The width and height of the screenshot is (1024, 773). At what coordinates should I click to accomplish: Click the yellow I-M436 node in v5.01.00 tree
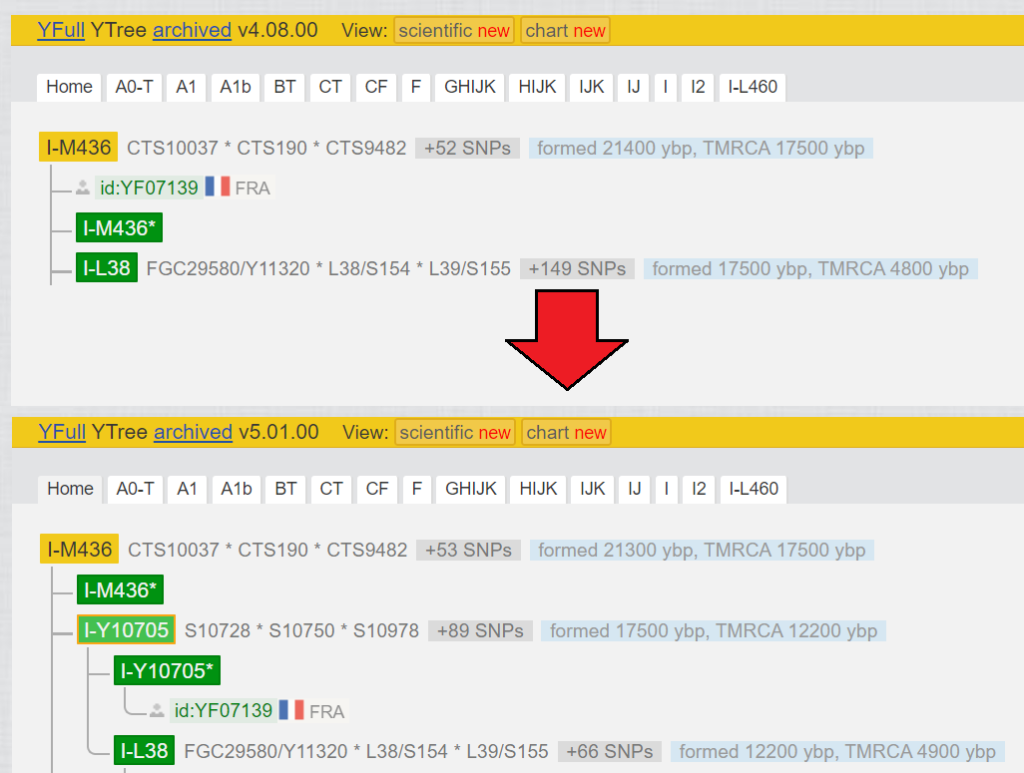point(80,549)
